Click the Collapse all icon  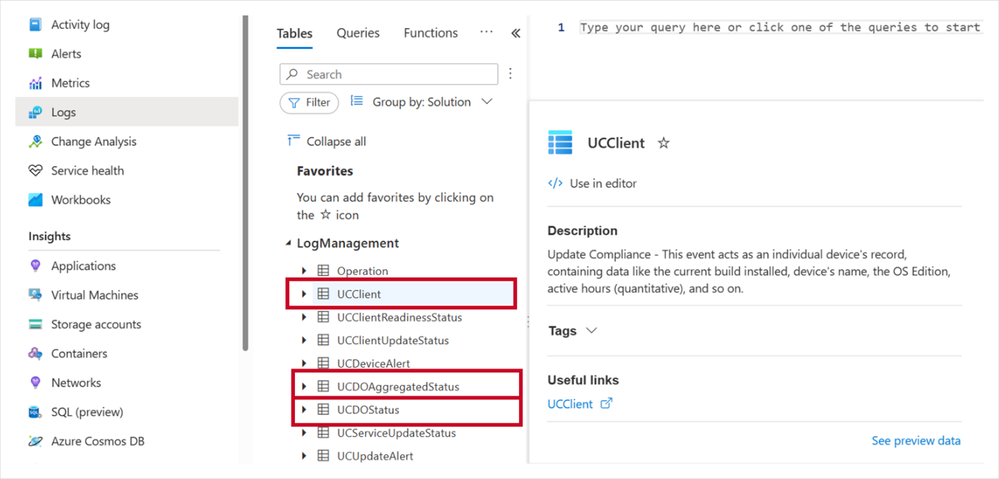point(294,141)
